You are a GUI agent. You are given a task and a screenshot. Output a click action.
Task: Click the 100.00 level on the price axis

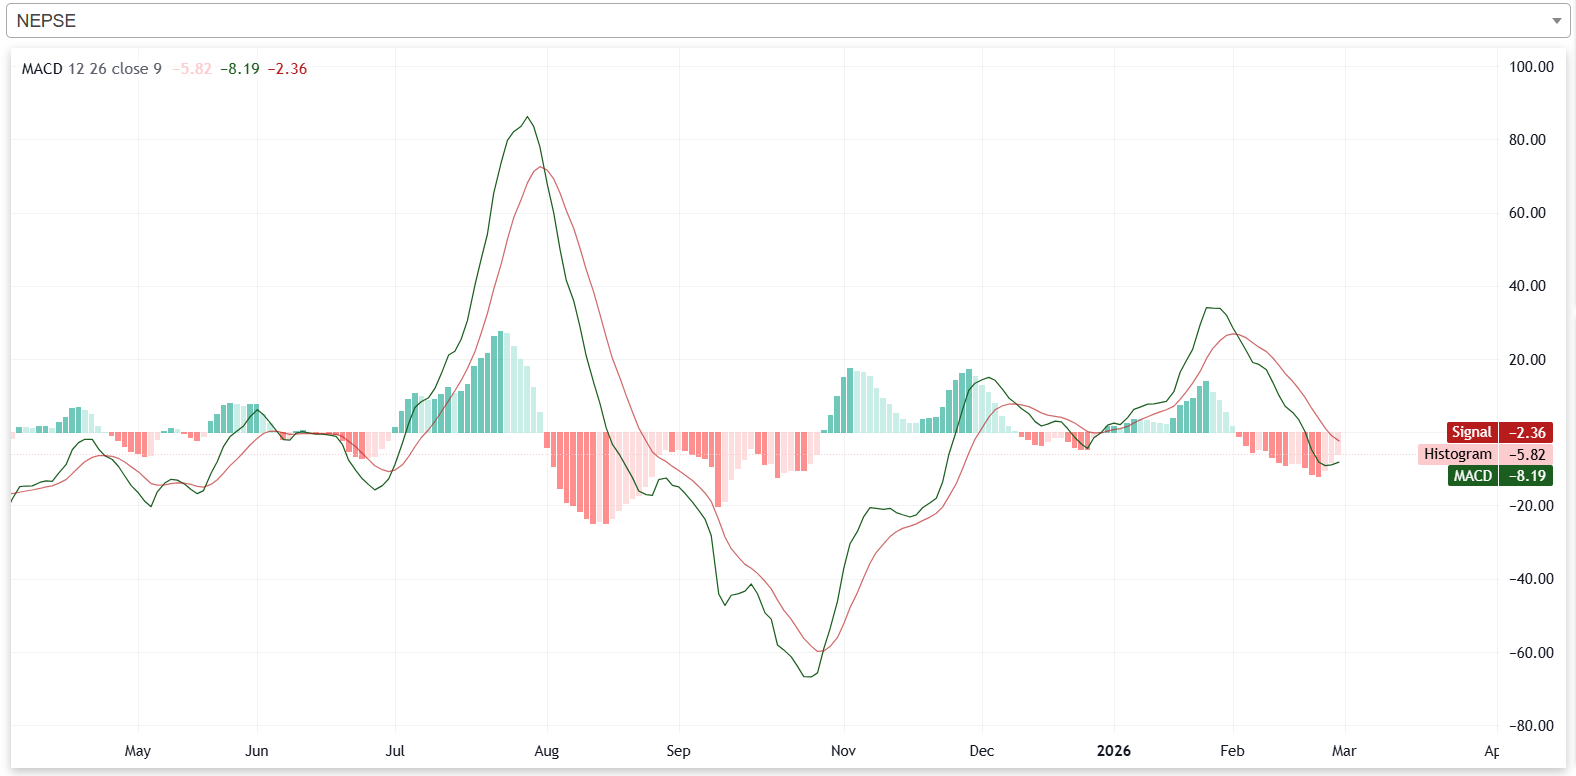1530,67
